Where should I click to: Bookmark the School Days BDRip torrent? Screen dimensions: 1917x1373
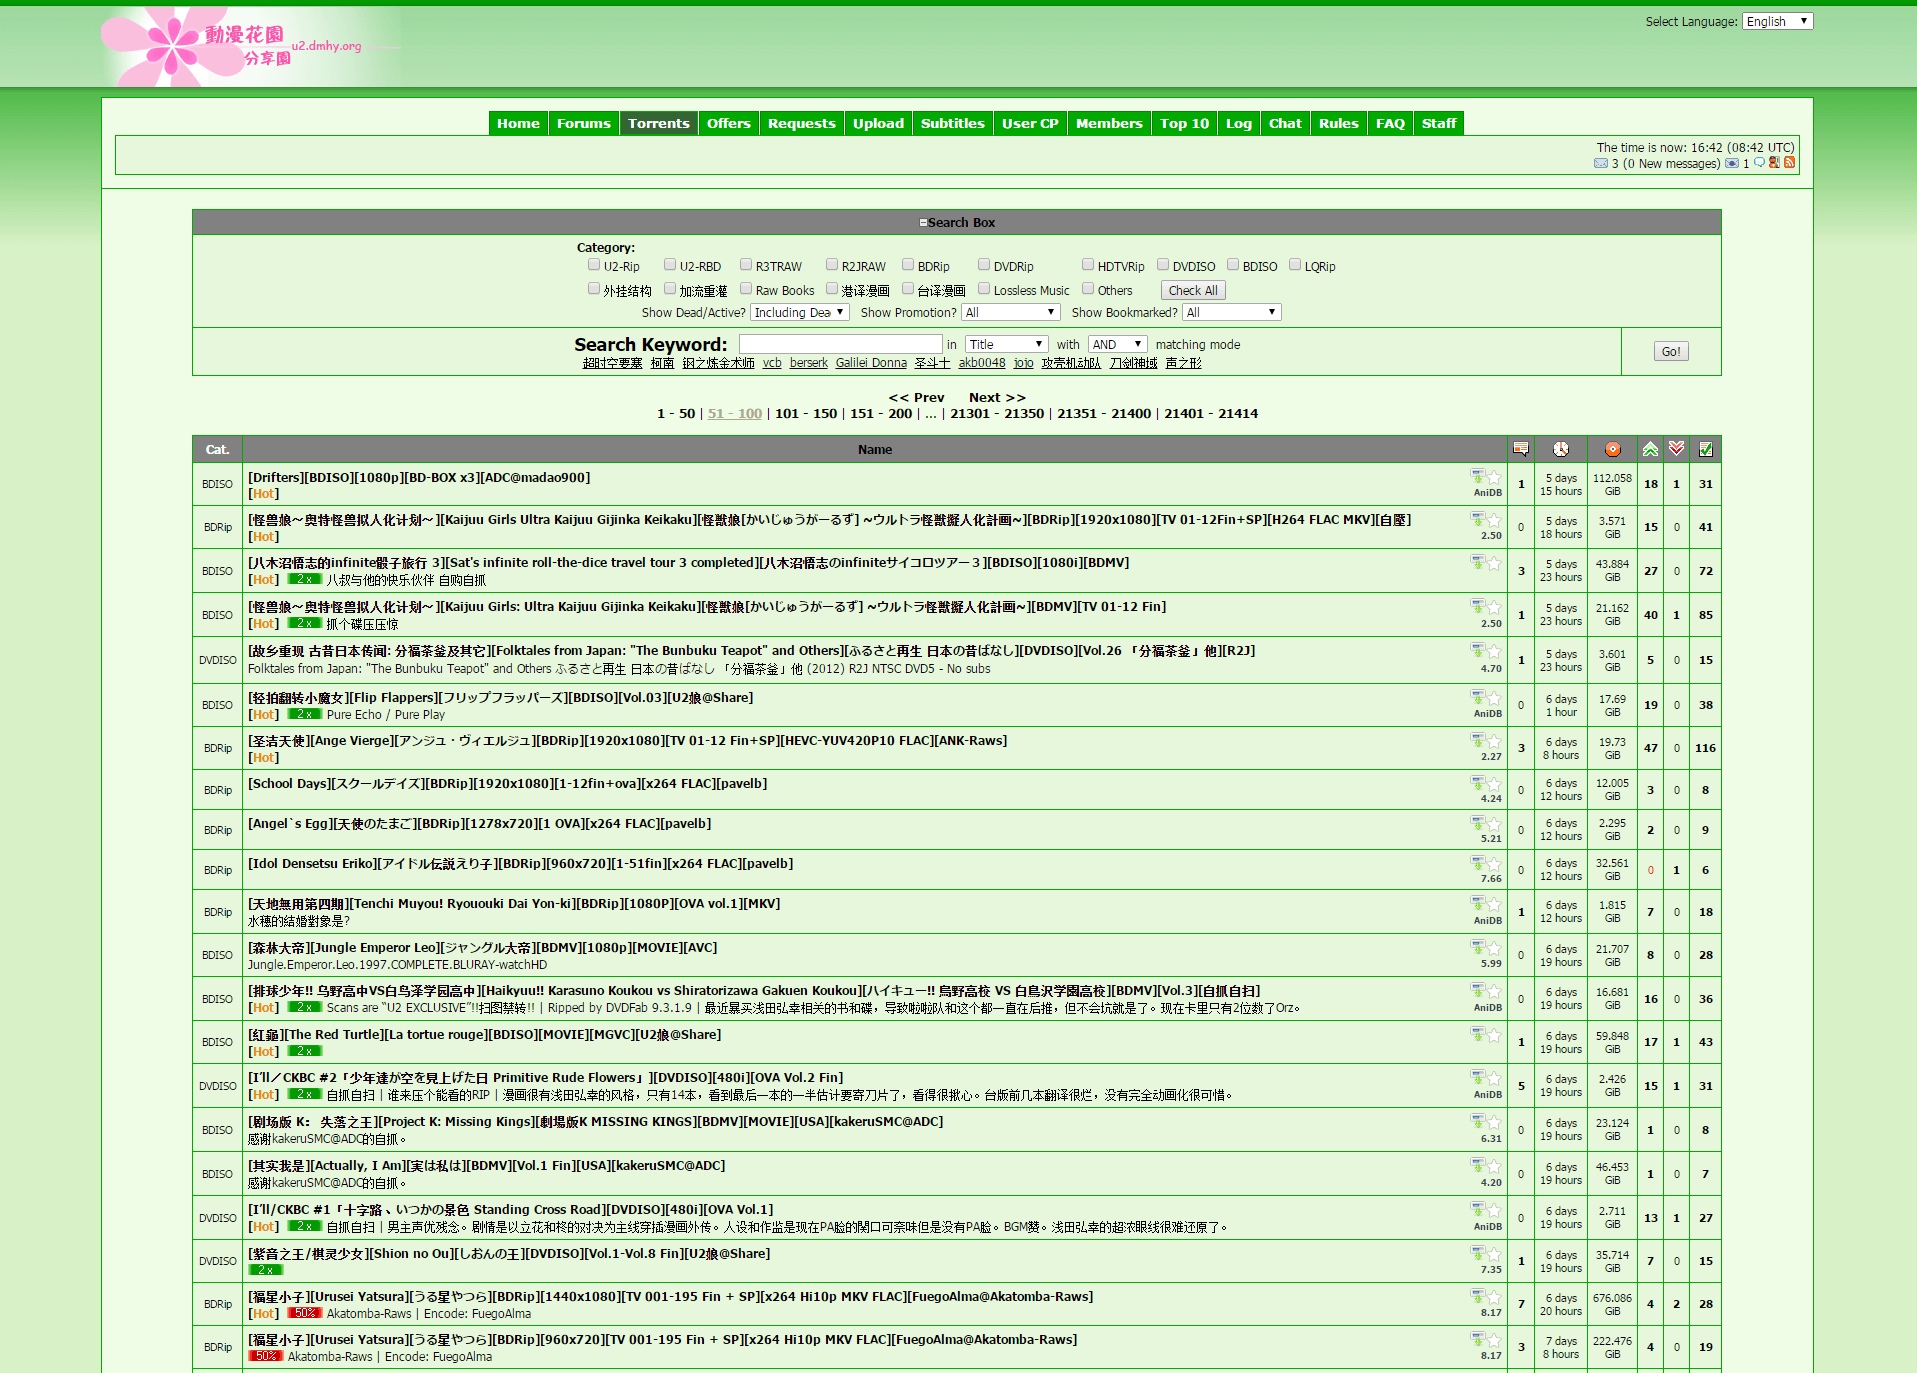point(1494,783)
